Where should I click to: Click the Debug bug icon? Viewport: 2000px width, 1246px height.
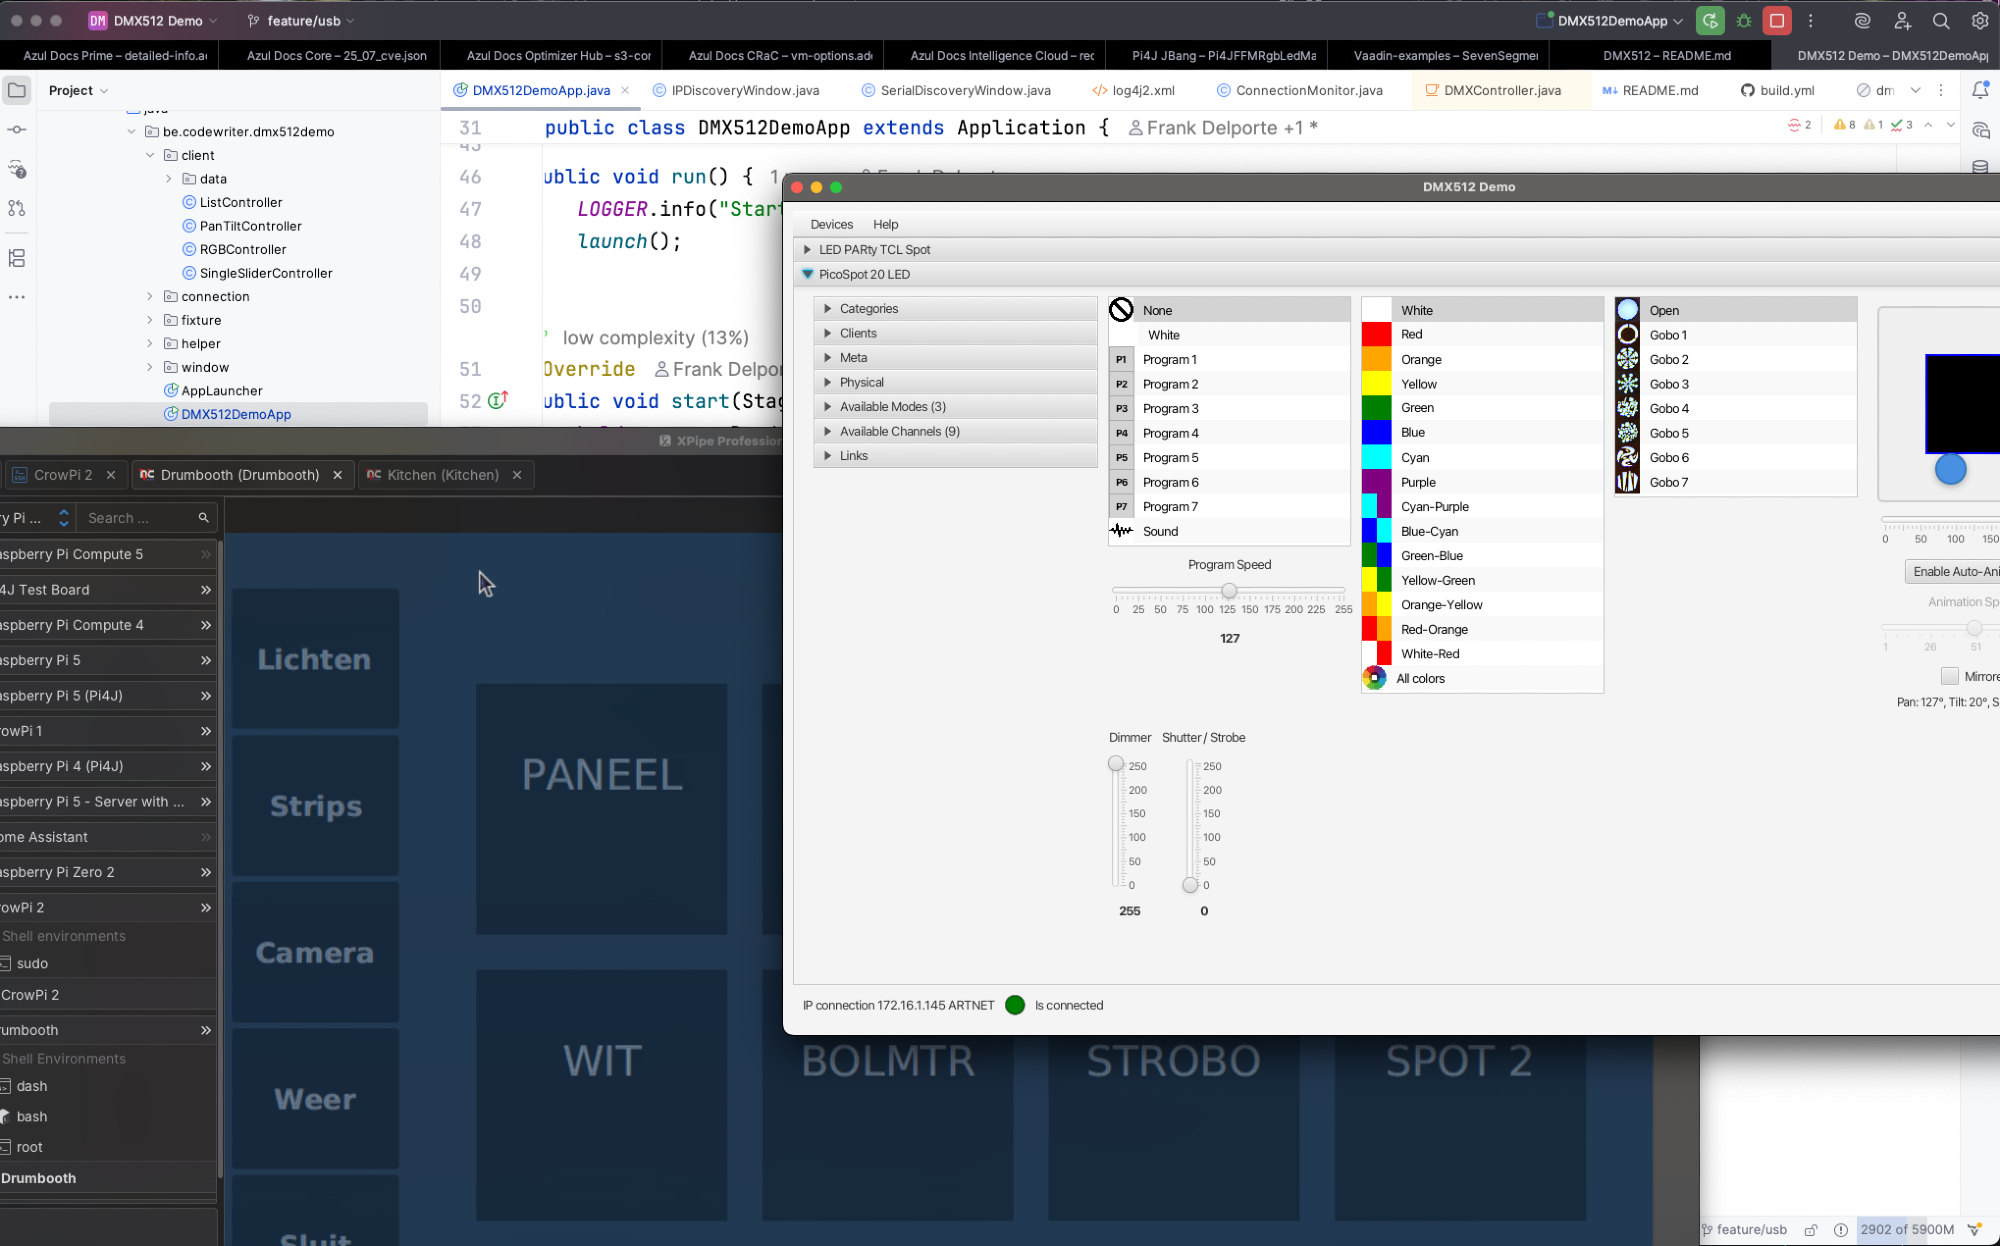(x=1744, y=21)
